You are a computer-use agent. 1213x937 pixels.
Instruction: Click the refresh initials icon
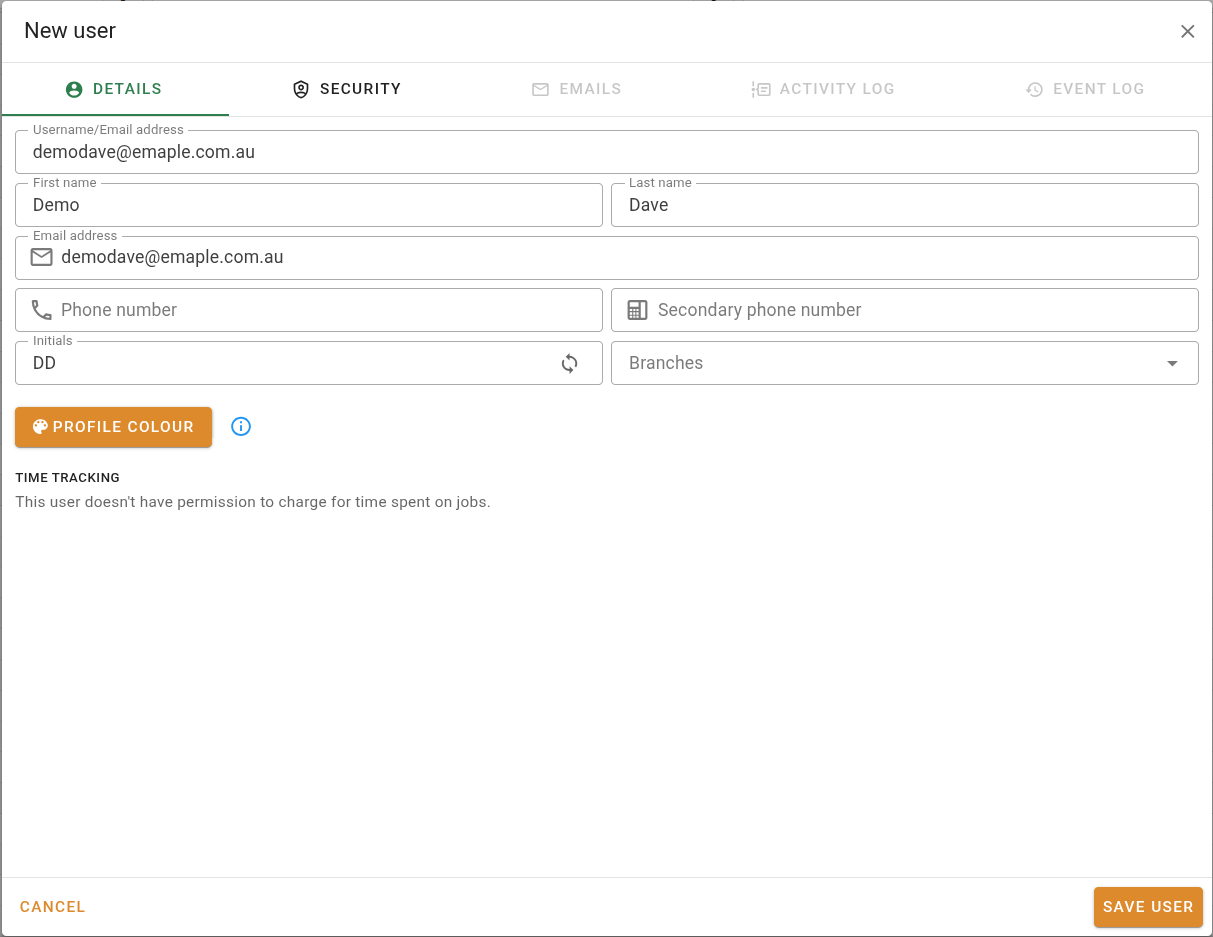pyautogui.click(x=569, y=363)
